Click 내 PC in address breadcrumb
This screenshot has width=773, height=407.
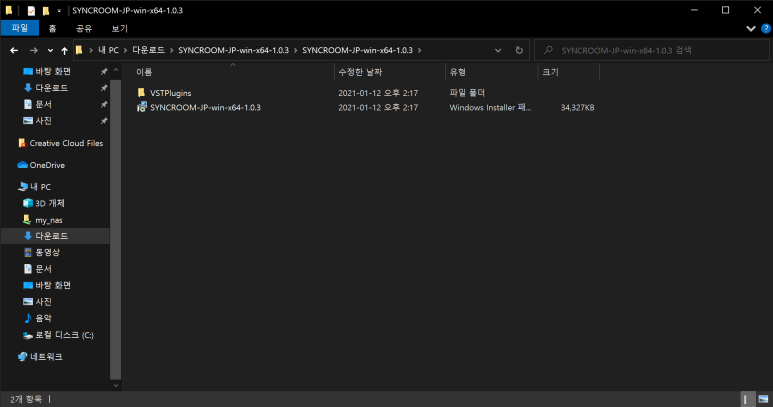click(x=108, y=50)
